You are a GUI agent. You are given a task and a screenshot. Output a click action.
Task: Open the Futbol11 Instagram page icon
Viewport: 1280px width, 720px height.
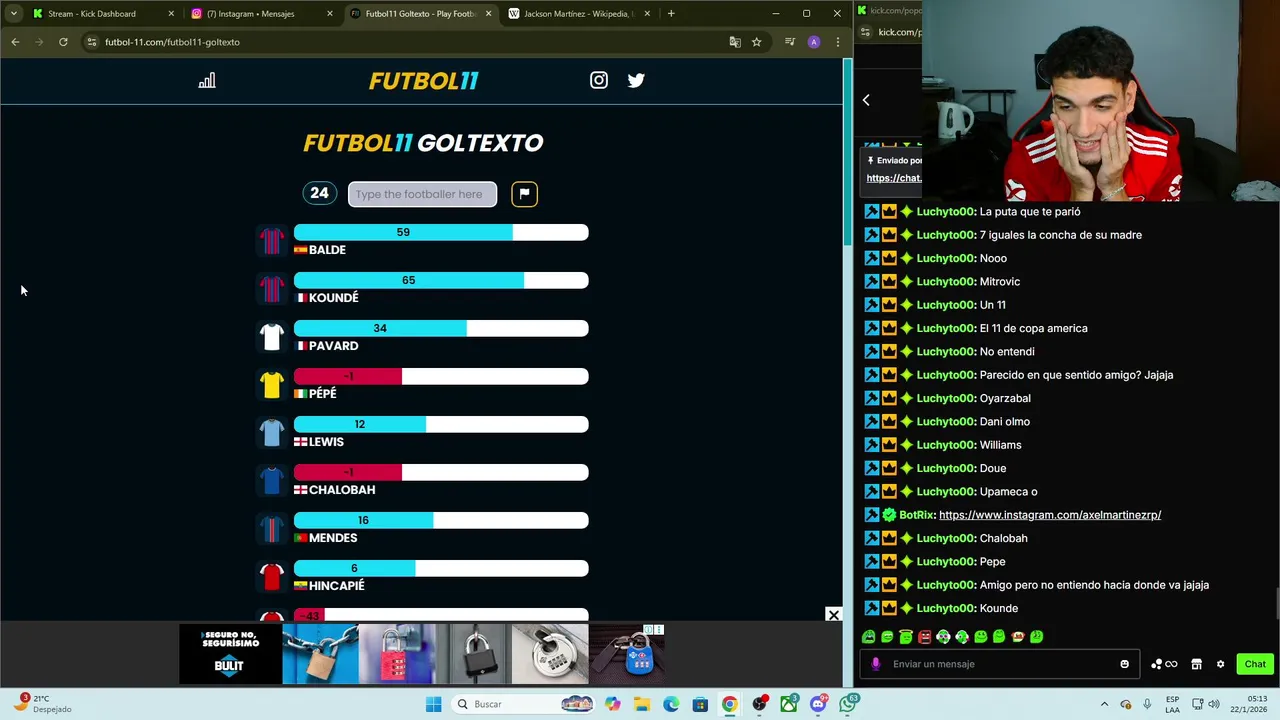(x=599, y=80)
